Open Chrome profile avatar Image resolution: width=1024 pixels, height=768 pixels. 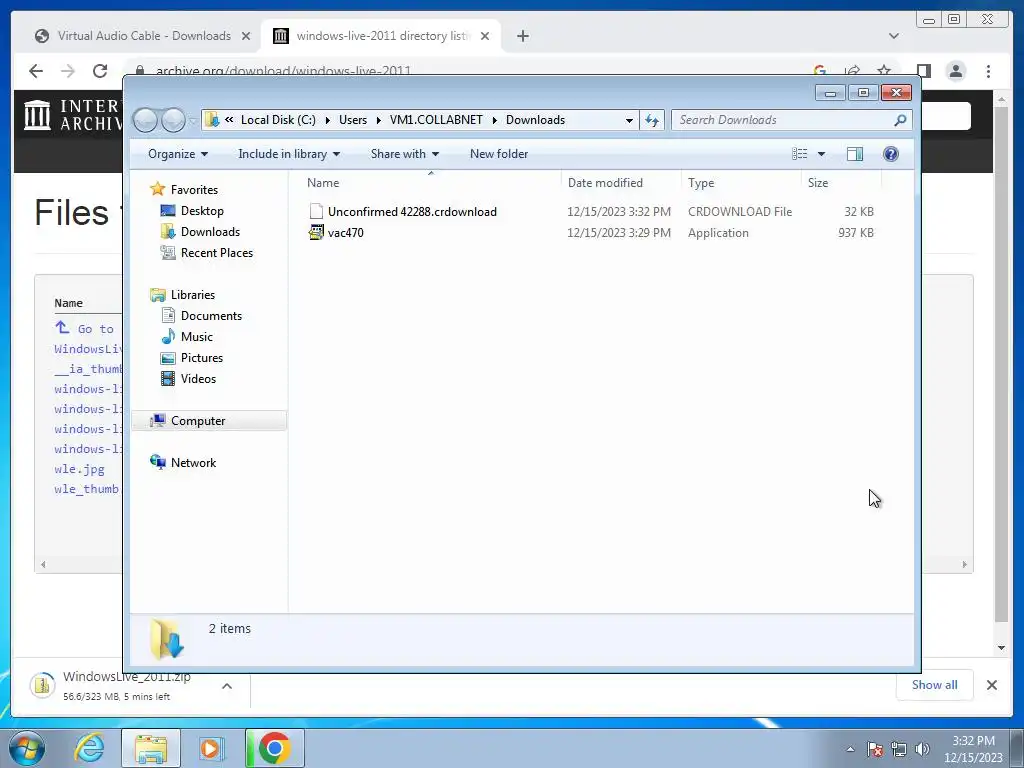(x=955, y=71)
